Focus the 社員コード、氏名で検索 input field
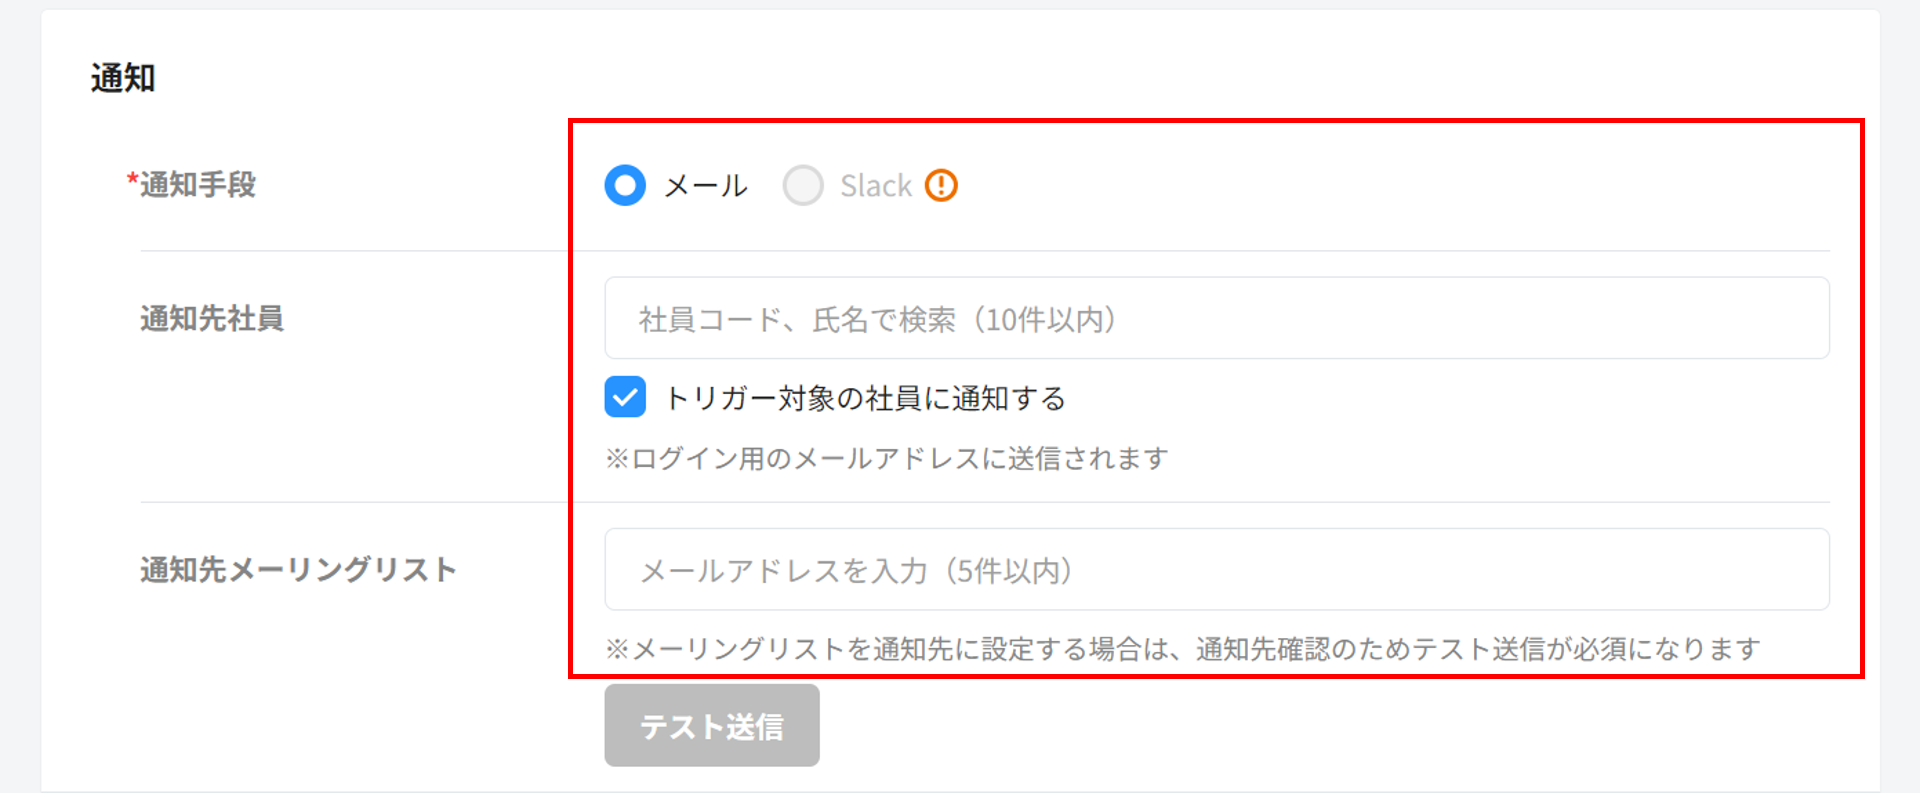 1216,318
